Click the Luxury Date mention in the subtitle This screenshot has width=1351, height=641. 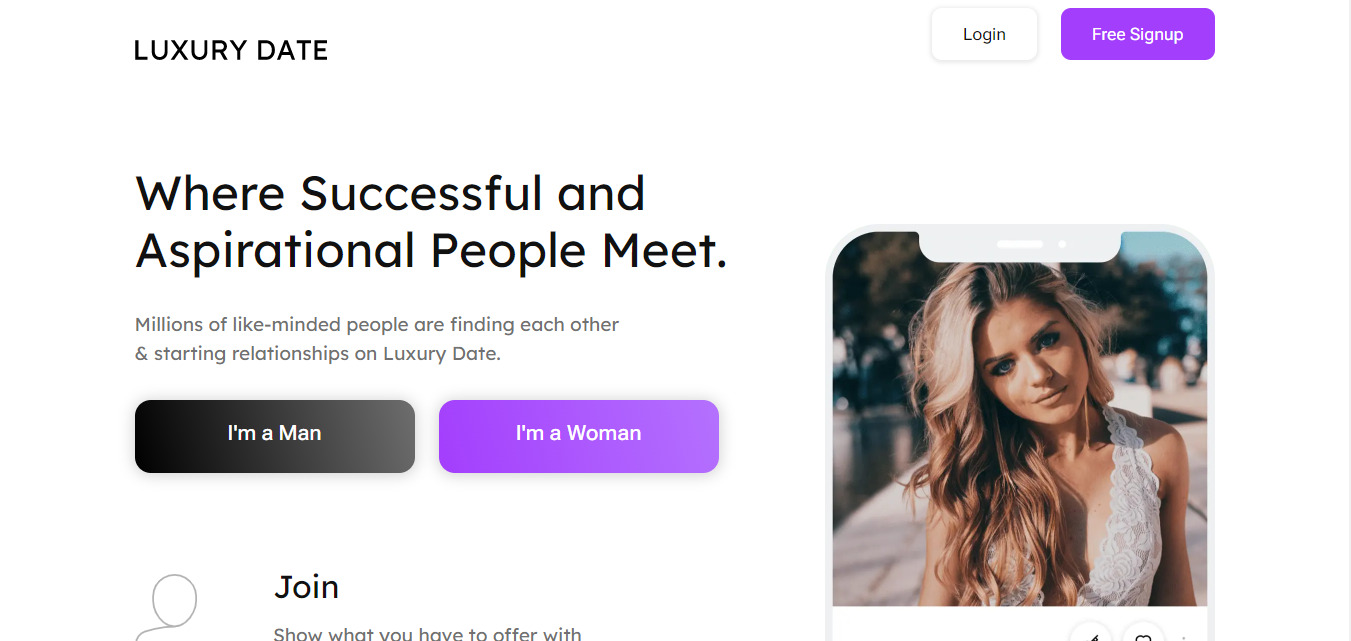(x=439, y=354)
